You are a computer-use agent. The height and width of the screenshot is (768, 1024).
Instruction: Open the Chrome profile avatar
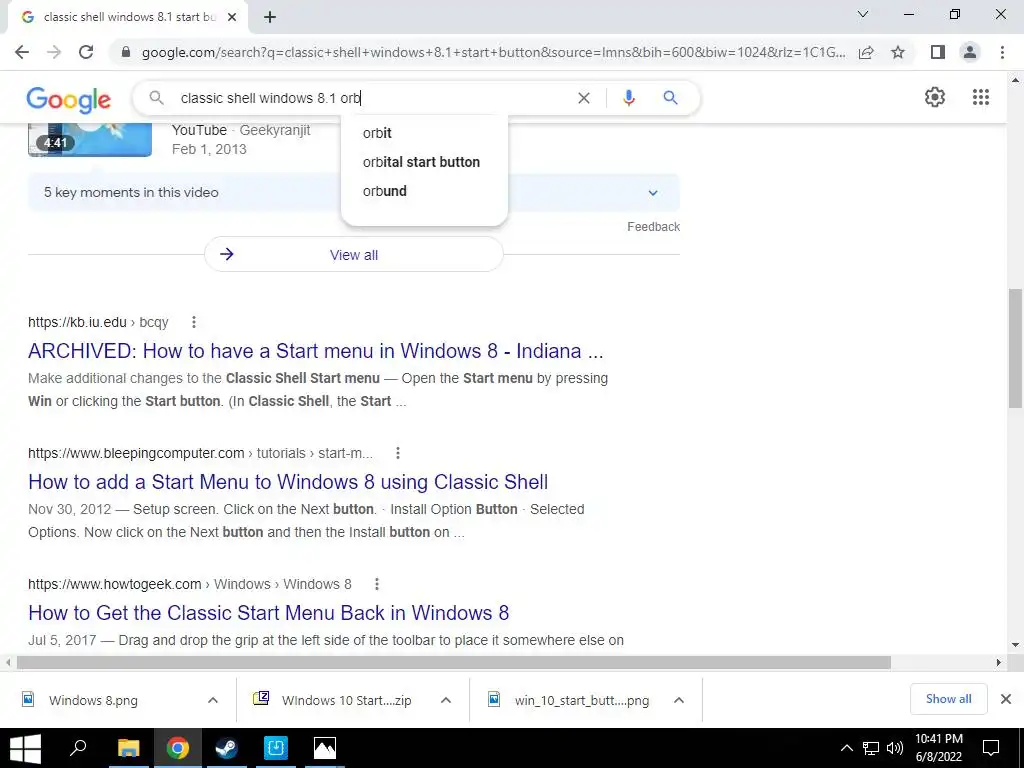point(970,52)
